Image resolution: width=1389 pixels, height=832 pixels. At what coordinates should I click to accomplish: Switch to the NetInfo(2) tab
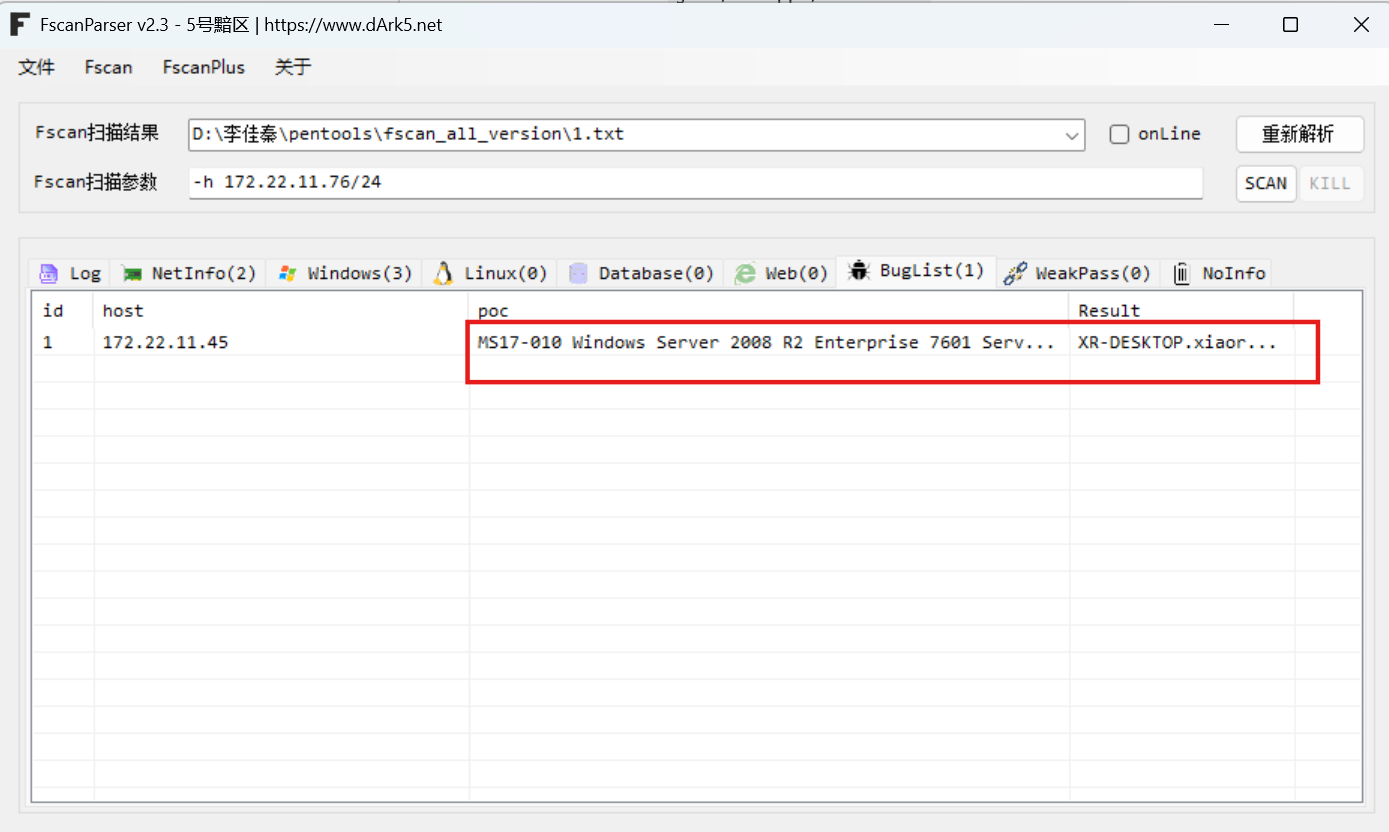[x=187, y=273]
